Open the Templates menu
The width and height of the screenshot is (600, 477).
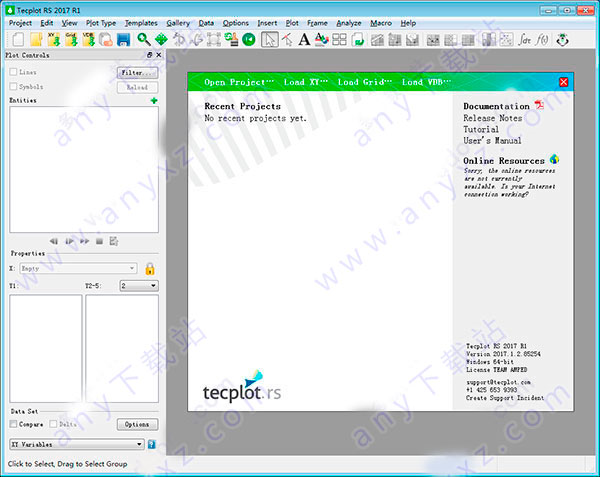pos(141,23)
